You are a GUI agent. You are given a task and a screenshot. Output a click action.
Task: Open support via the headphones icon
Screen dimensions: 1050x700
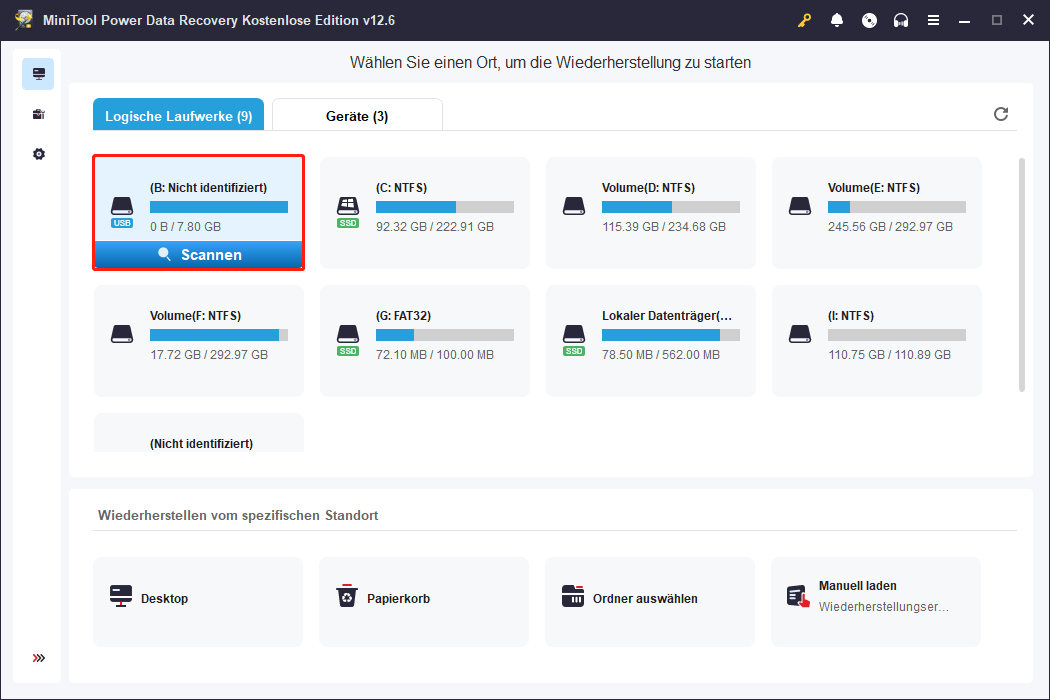point(901,20)
